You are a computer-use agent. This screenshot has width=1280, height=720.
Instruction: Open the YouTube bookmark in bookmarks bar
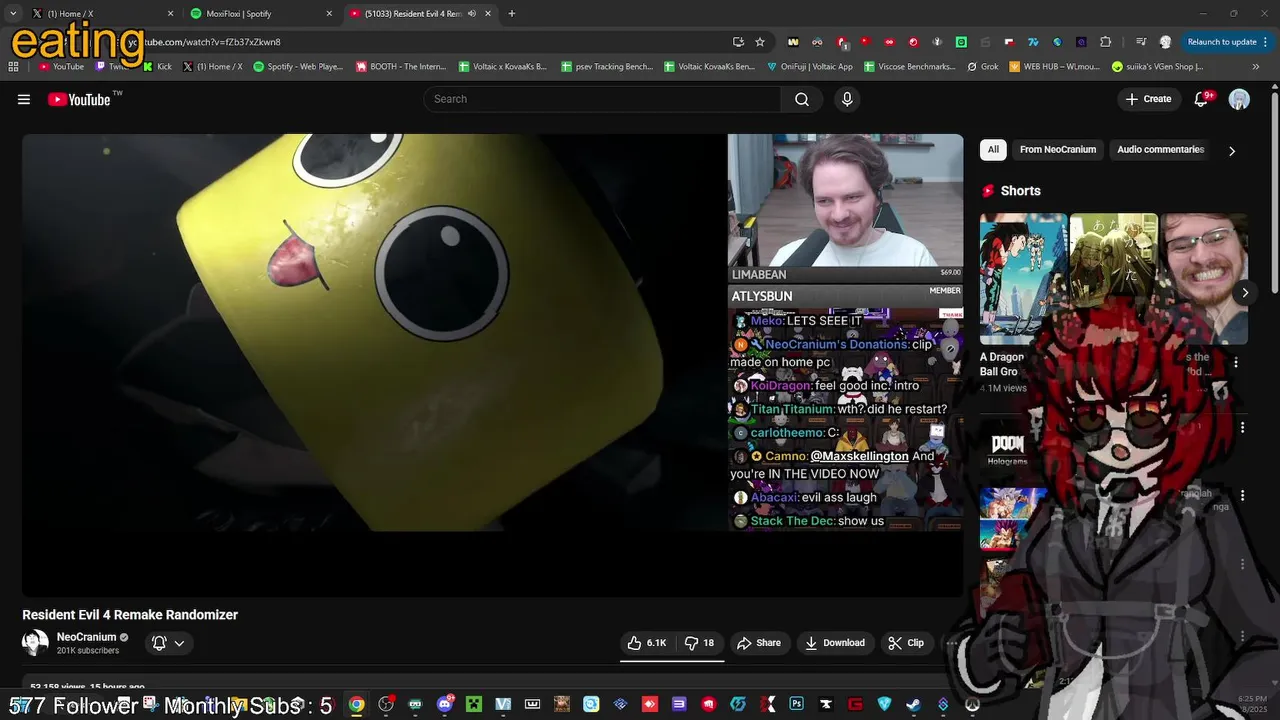point(61,67)
